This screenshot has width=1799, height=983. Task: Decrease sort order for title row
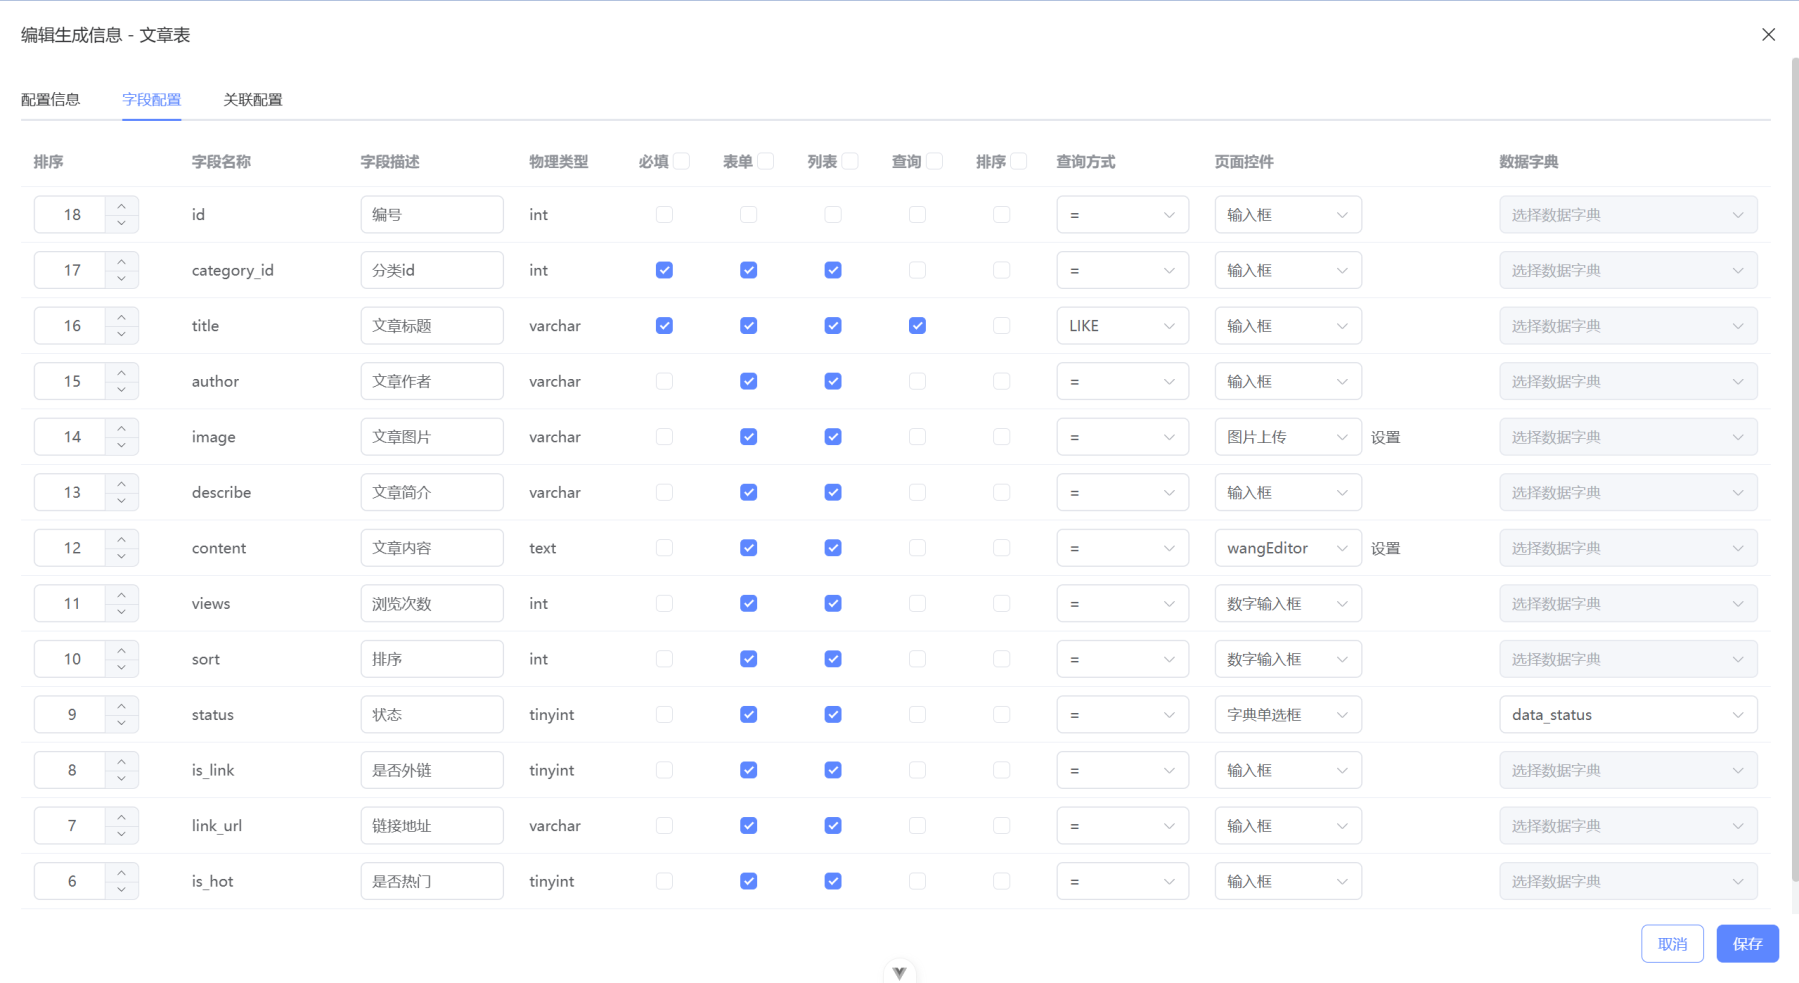pos(121,335)
